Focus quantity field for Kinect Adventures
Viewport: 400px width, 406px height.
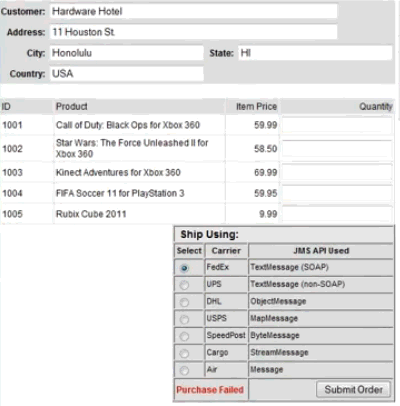point(337,172)
